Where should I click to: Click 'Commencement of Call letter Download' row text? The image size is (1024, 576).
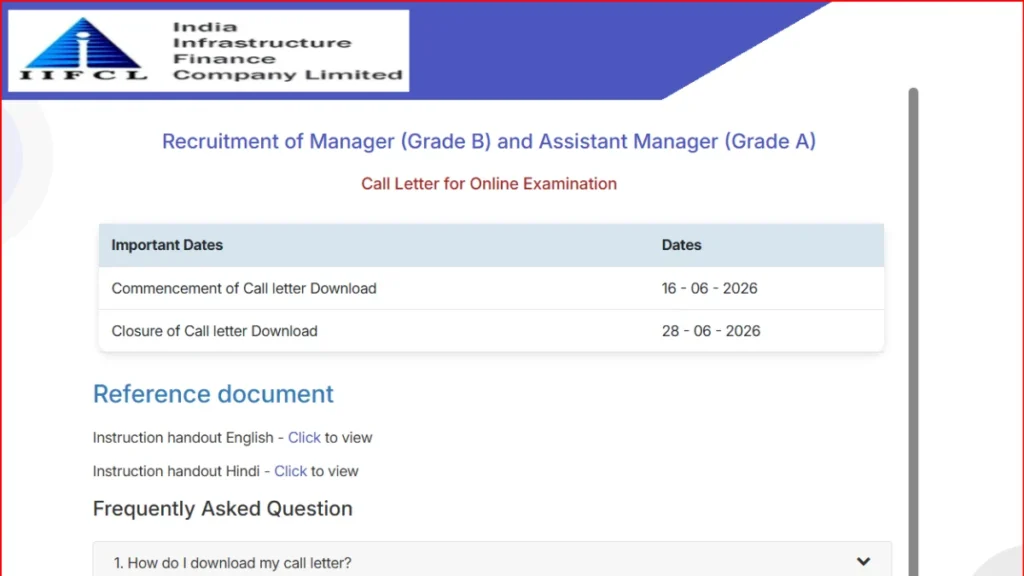coord(244,288)
